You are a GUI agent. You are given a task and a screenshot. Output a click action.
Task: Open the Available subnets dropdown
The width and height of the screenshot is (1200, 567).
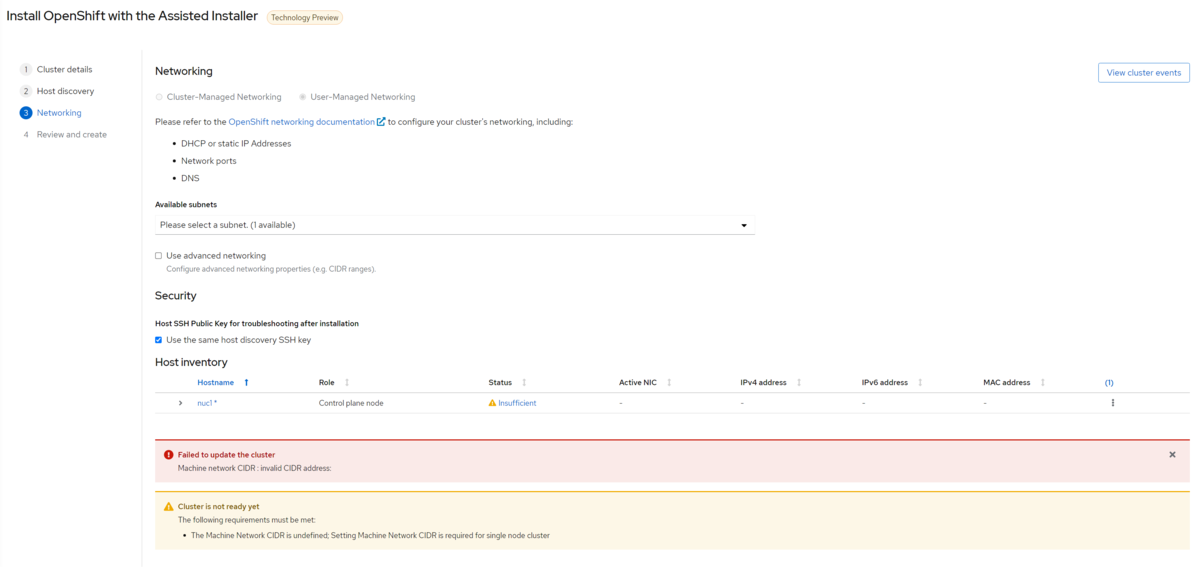(x=454, y=225)
